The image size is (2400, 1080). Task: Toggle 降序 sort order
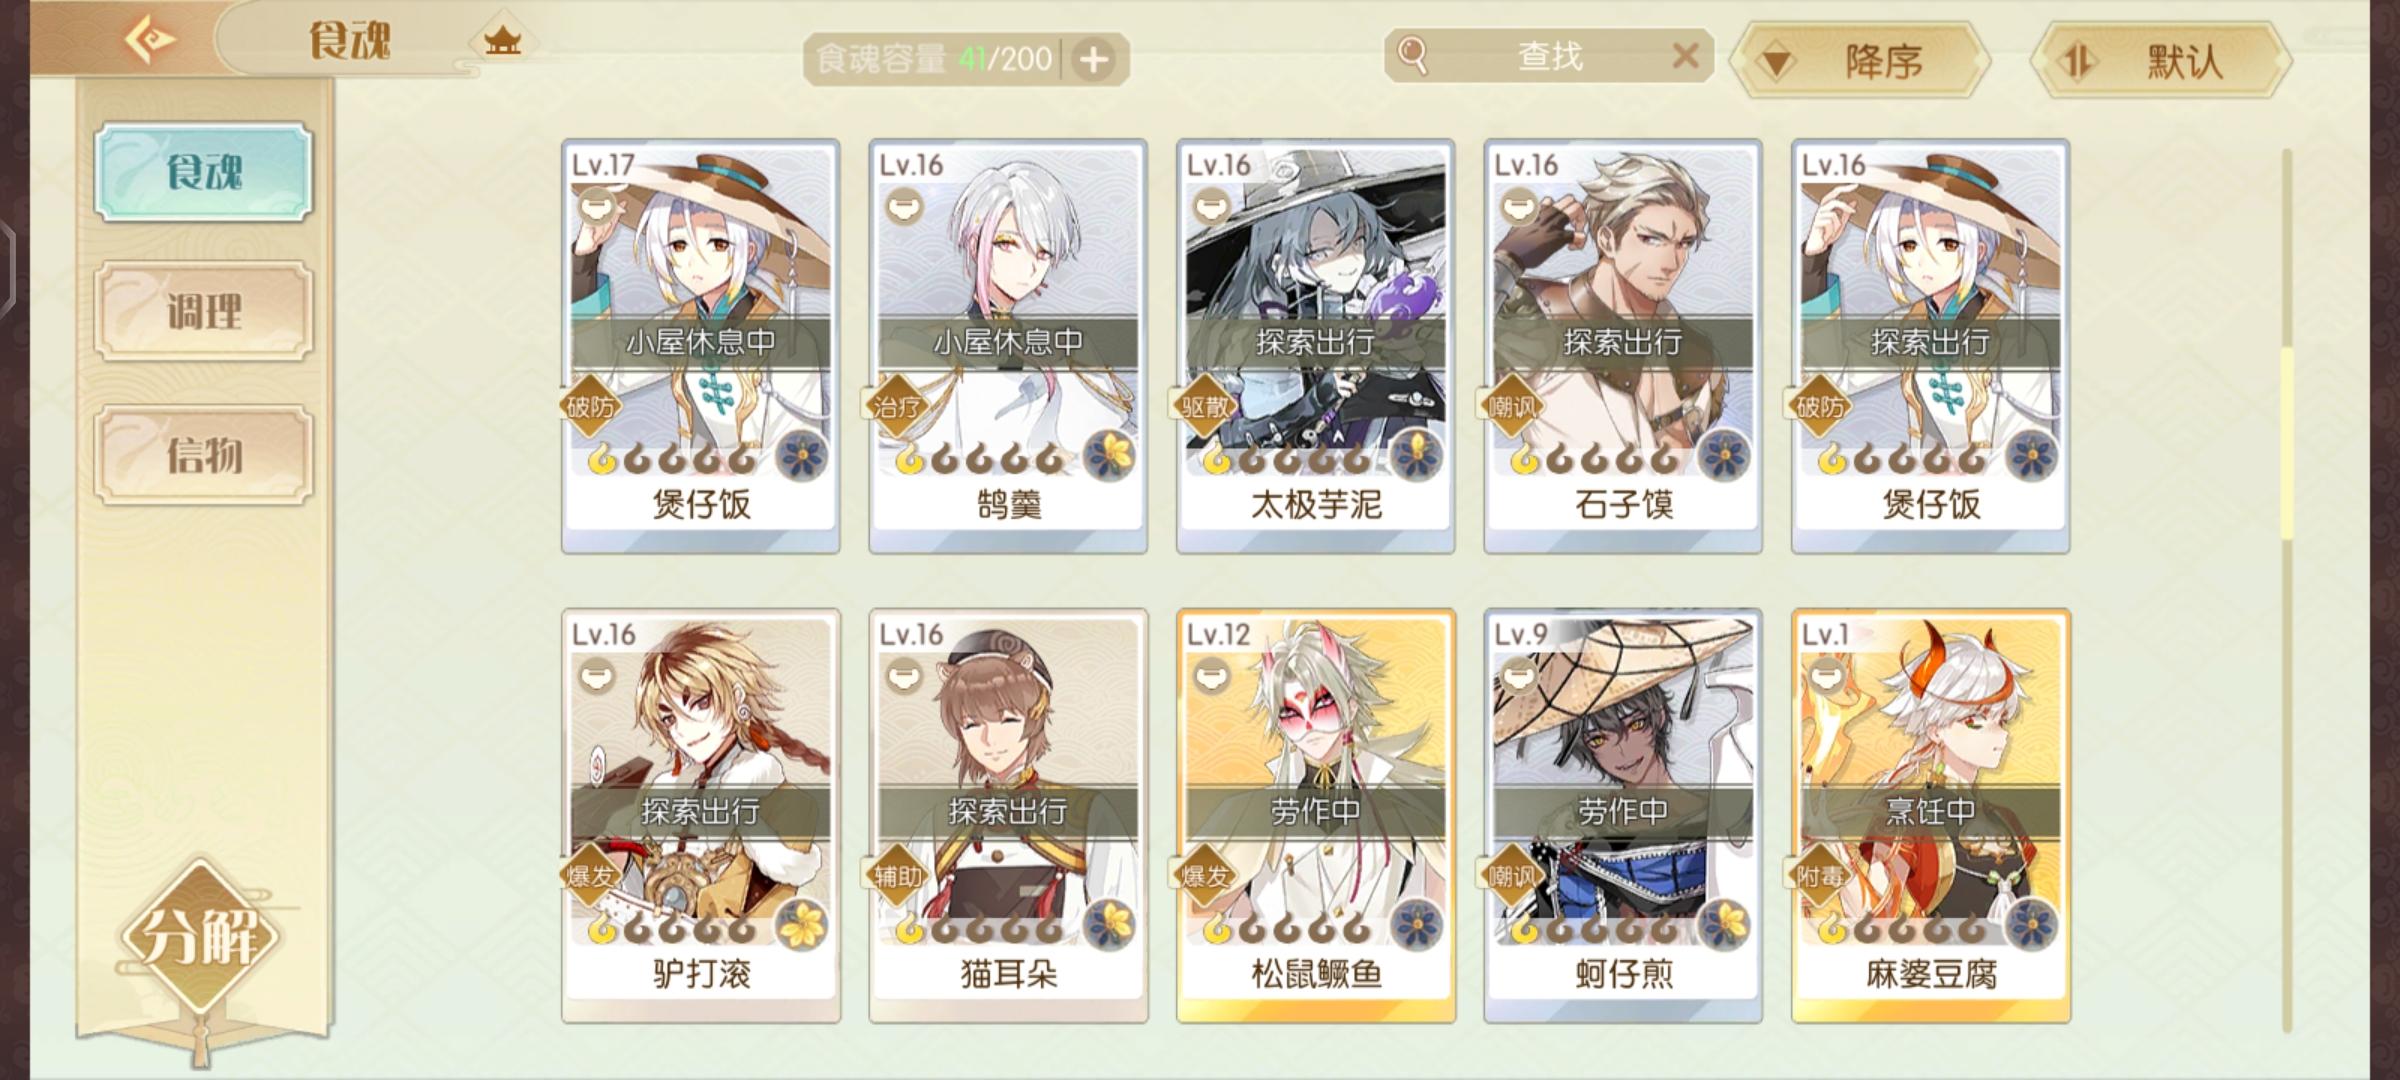click(1861, 61)
